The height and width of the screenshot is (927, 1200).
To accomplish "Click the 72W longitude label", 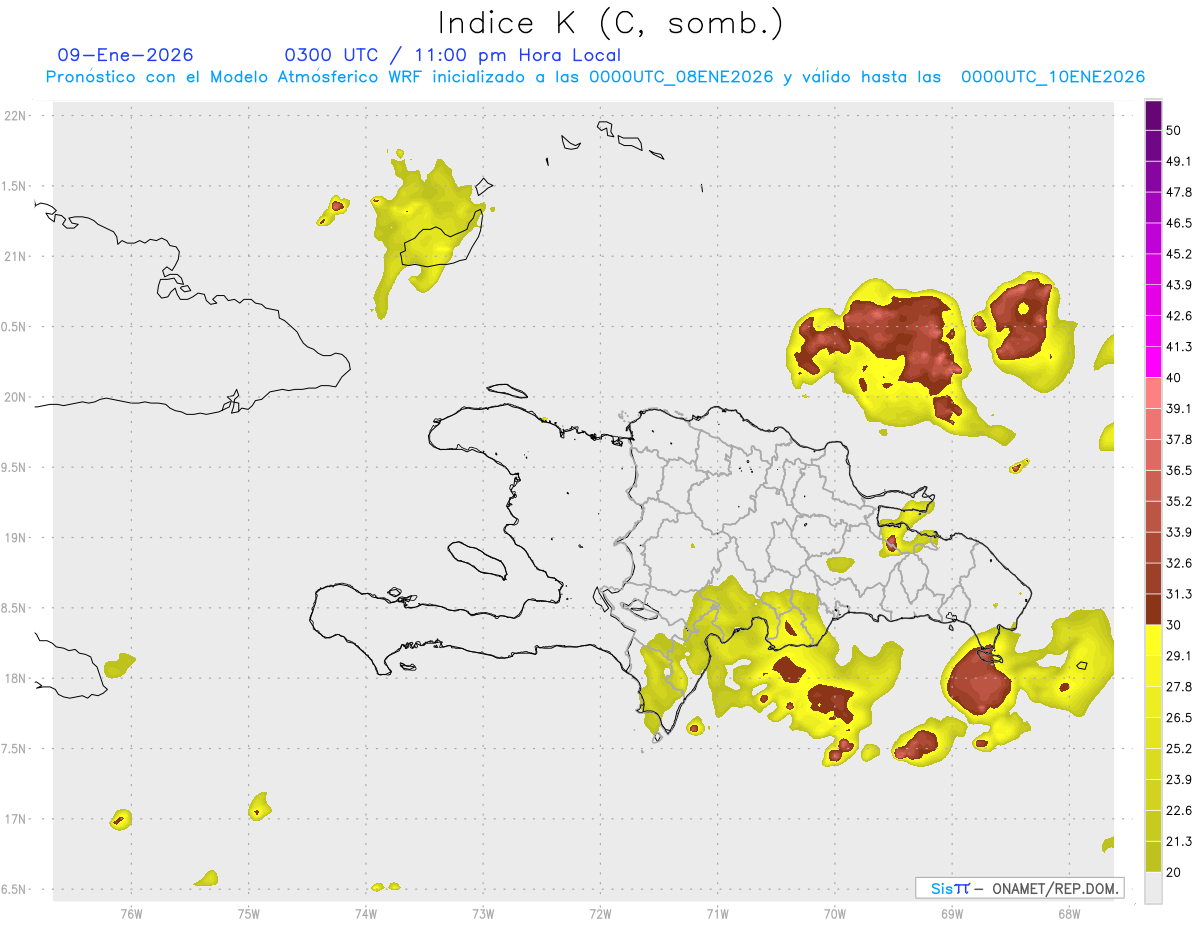I will [x=600, y=913].
